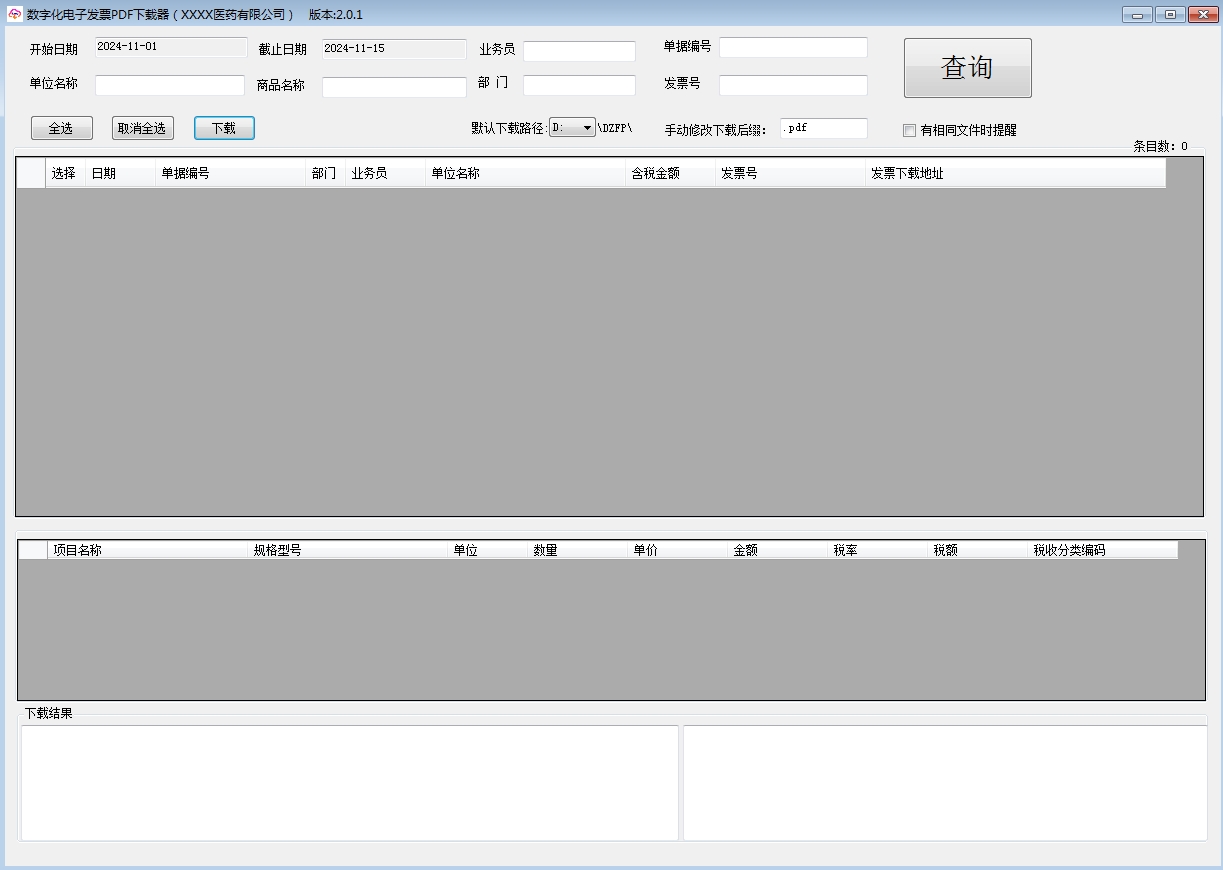Click the 全选 select-all button
Screen dimensions: 1223x870
(61, 127)
